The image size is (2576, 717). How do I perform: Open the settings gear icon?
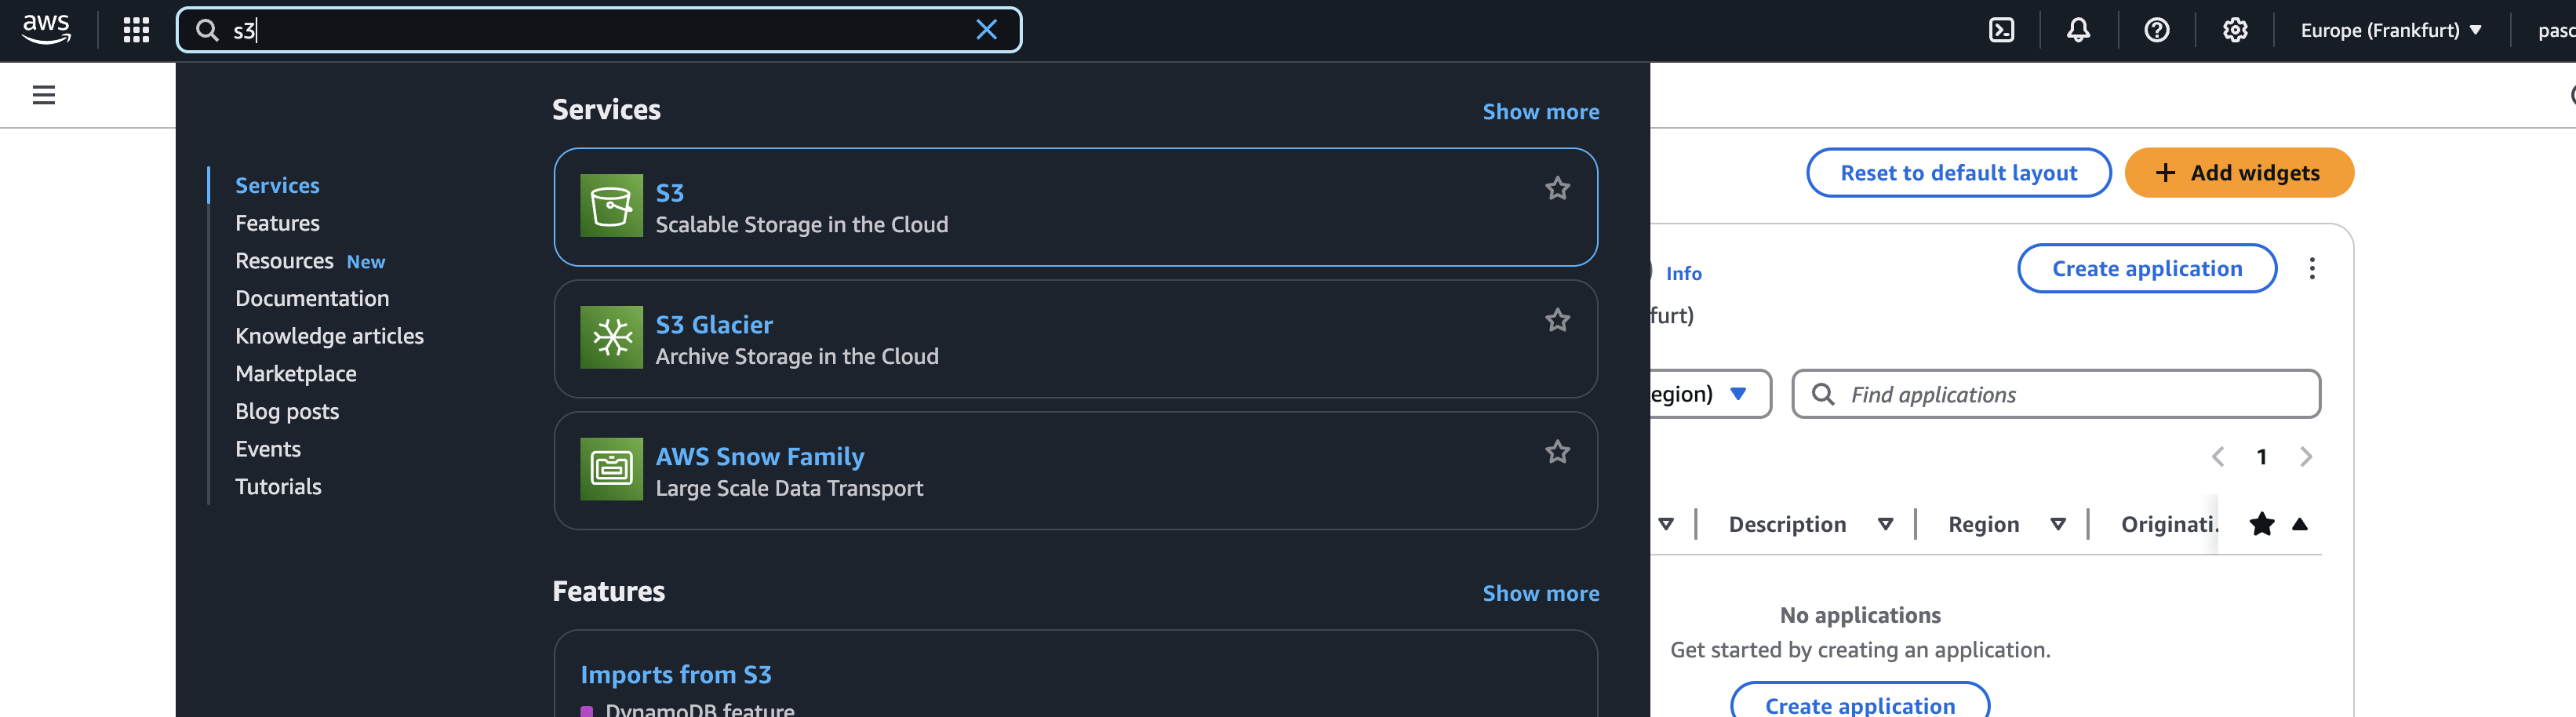coord(2235,30)
